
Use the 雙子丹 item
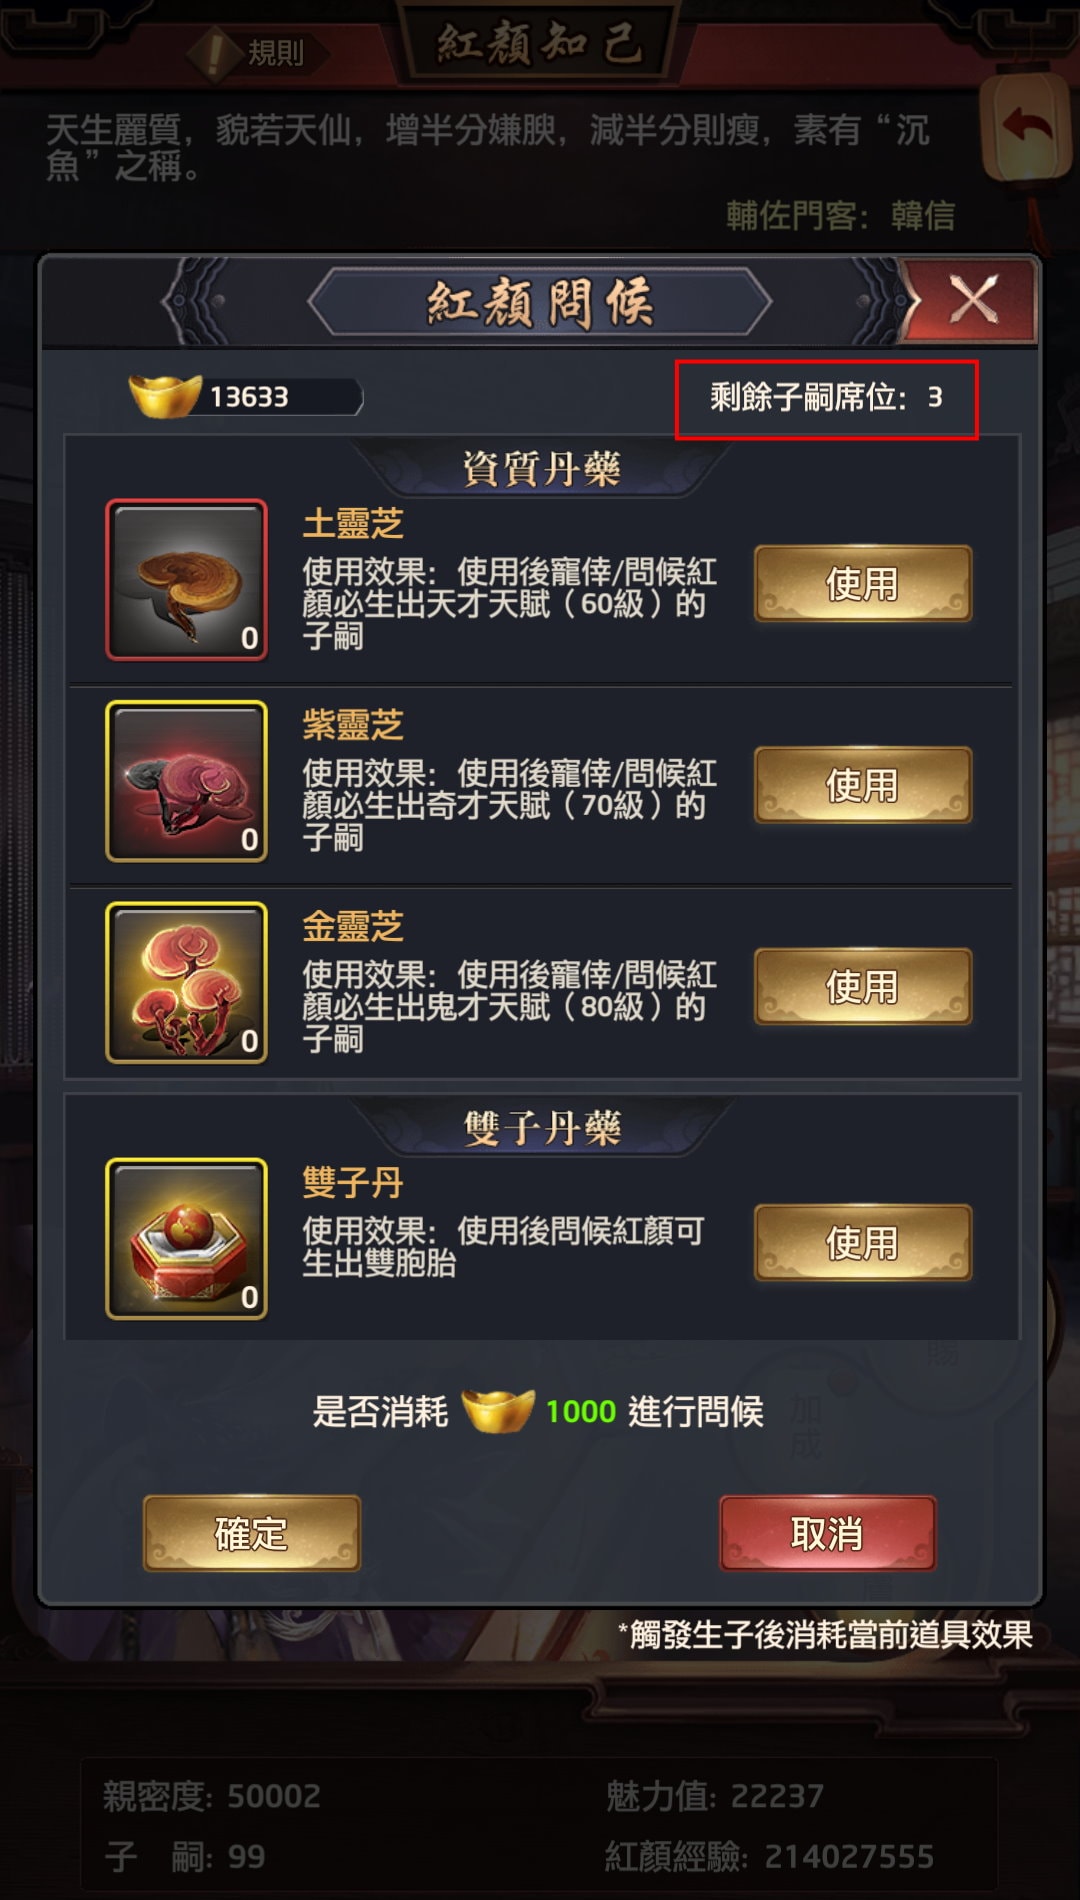pyautogui.click(x=863, y=1243)
